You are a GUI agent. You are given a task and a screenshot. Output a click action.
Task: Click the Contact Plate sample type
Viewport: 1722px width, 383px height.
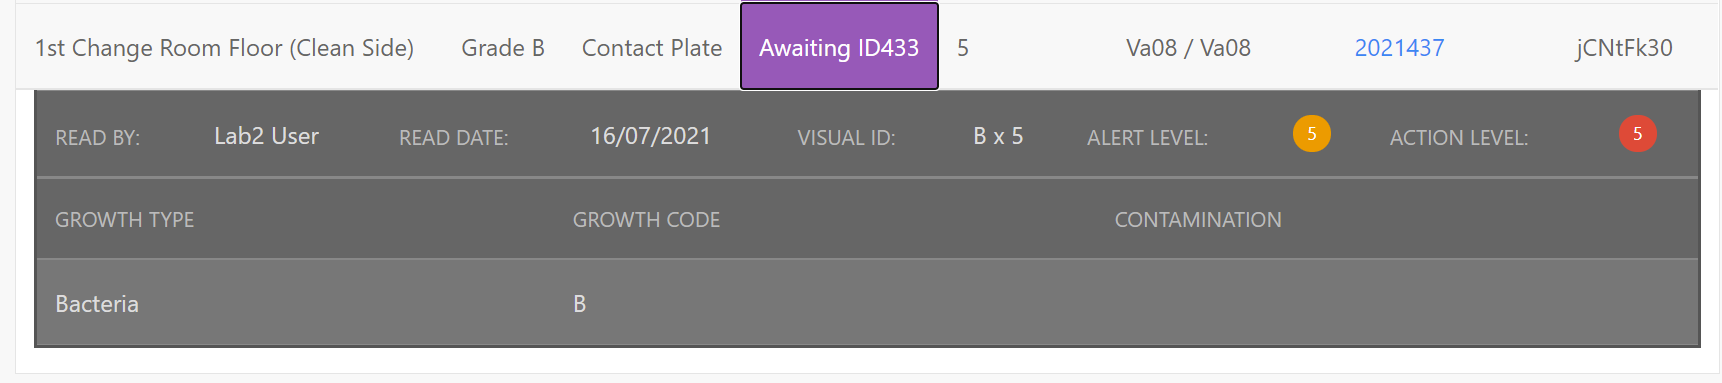pyautogui.click(x=652, y=48)
